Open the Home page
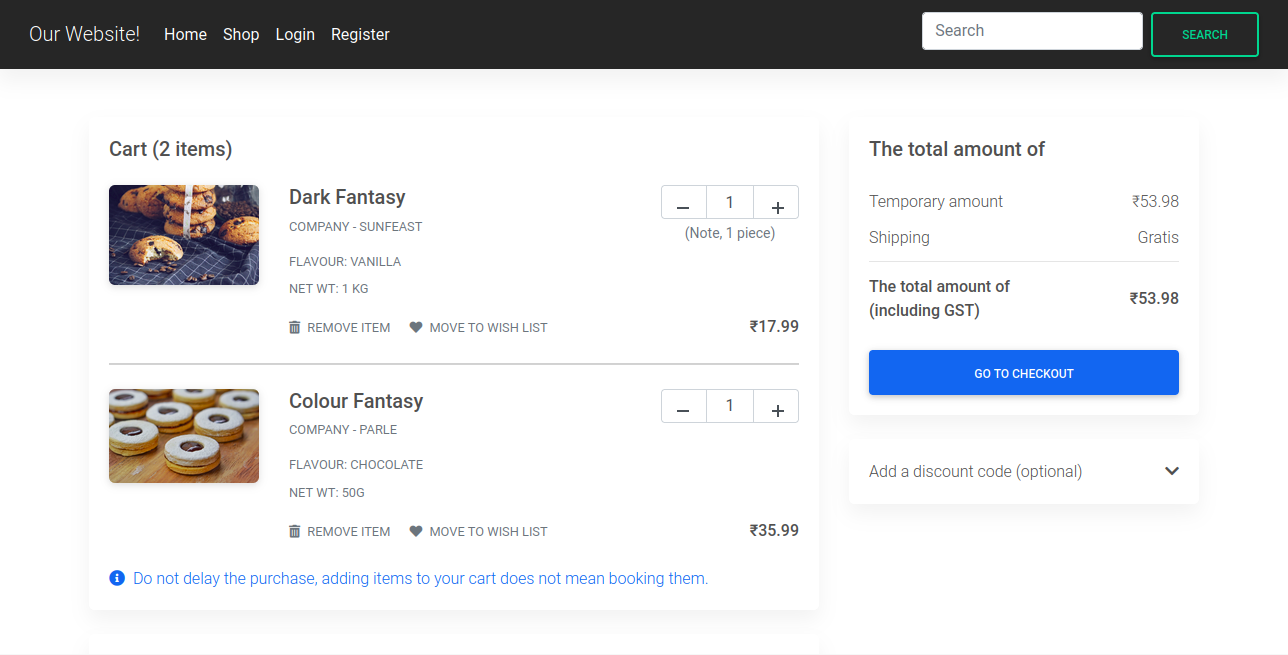This screenshot has width=1288, height=655. click(x=185, y=34)
